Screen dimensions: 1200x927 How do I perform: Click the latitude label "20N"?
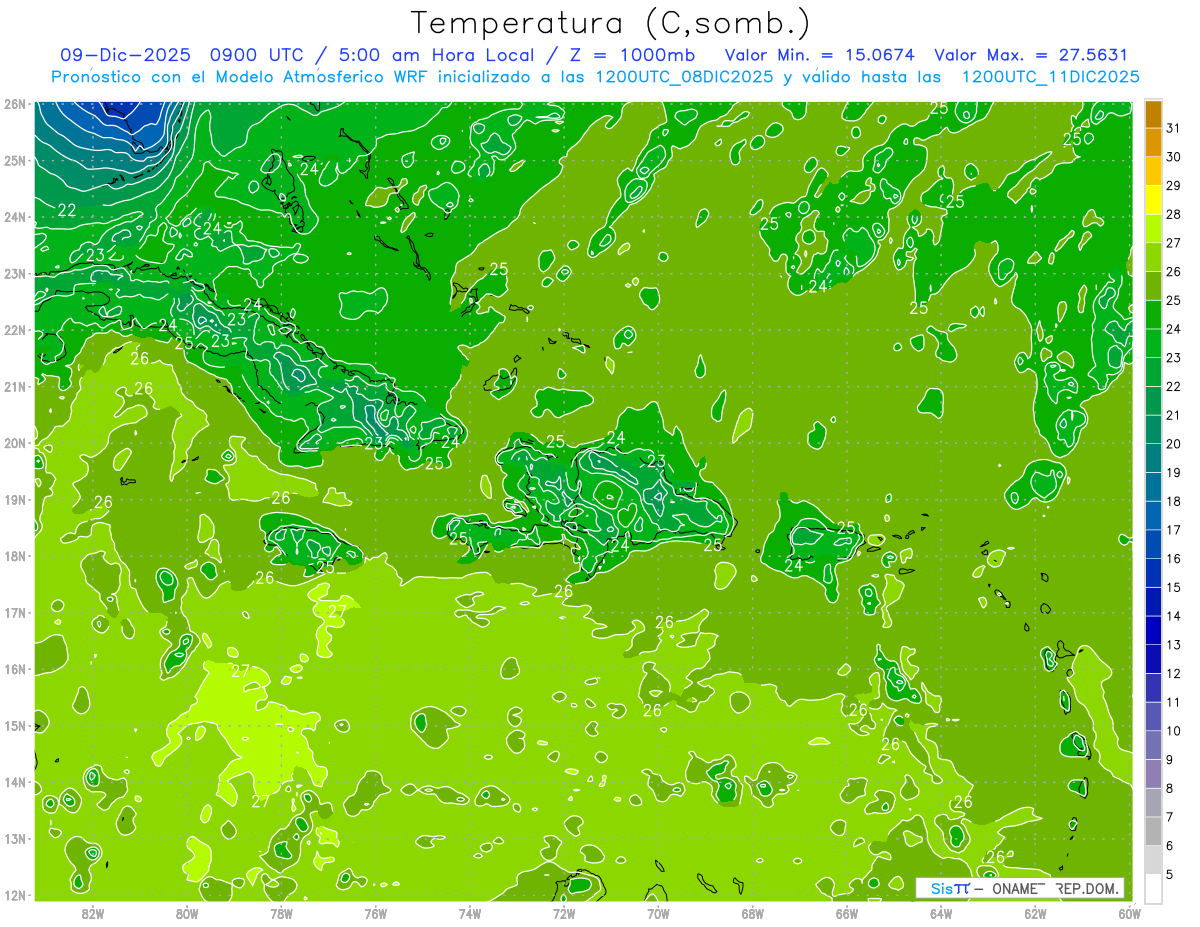15,443
